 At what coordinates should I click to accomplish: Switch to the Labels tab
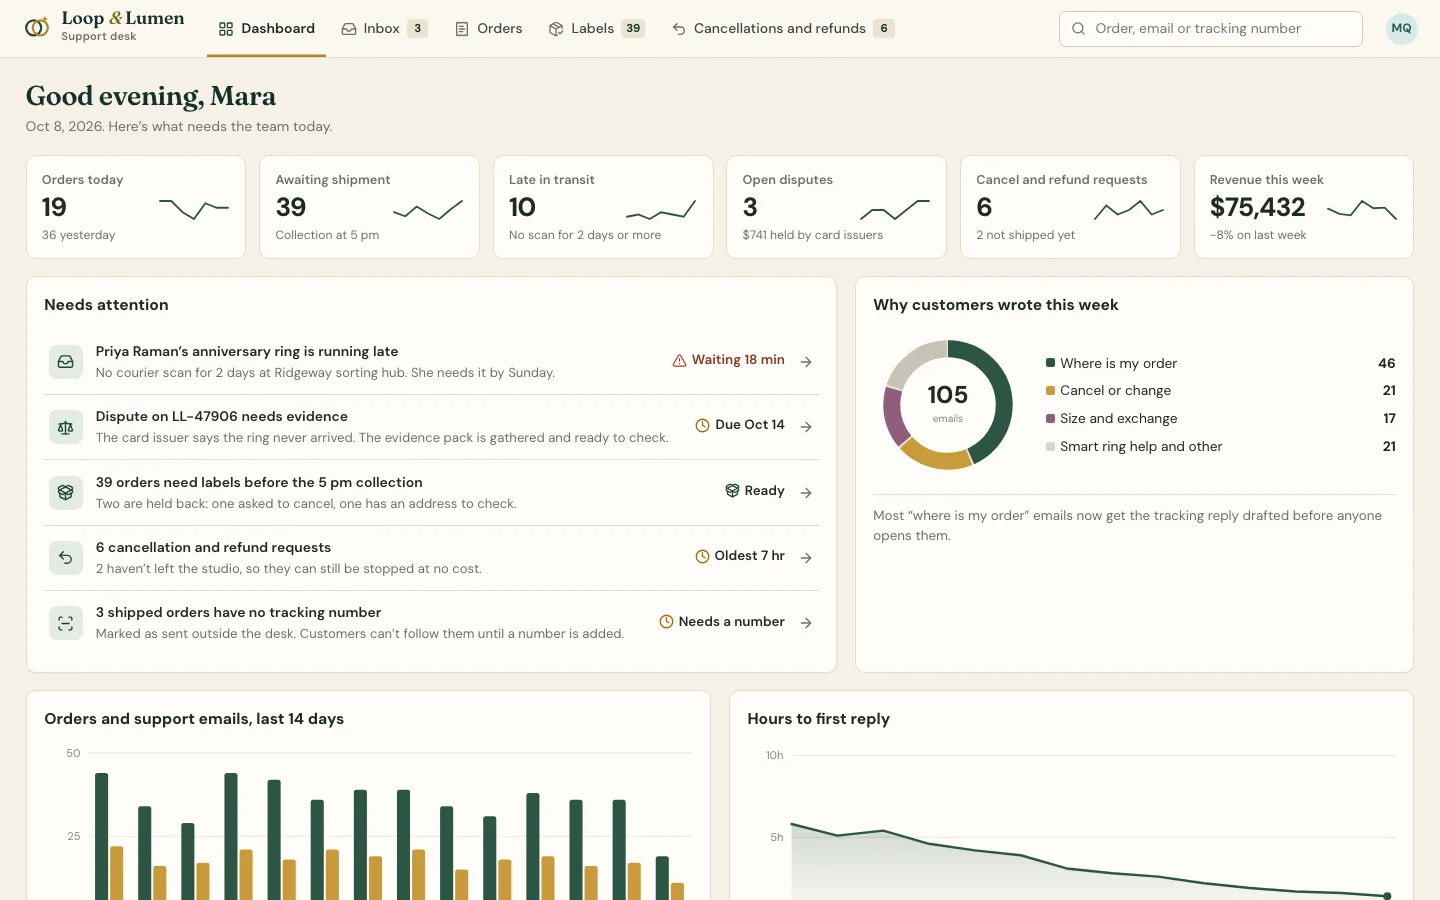click(x=596, y=28)
